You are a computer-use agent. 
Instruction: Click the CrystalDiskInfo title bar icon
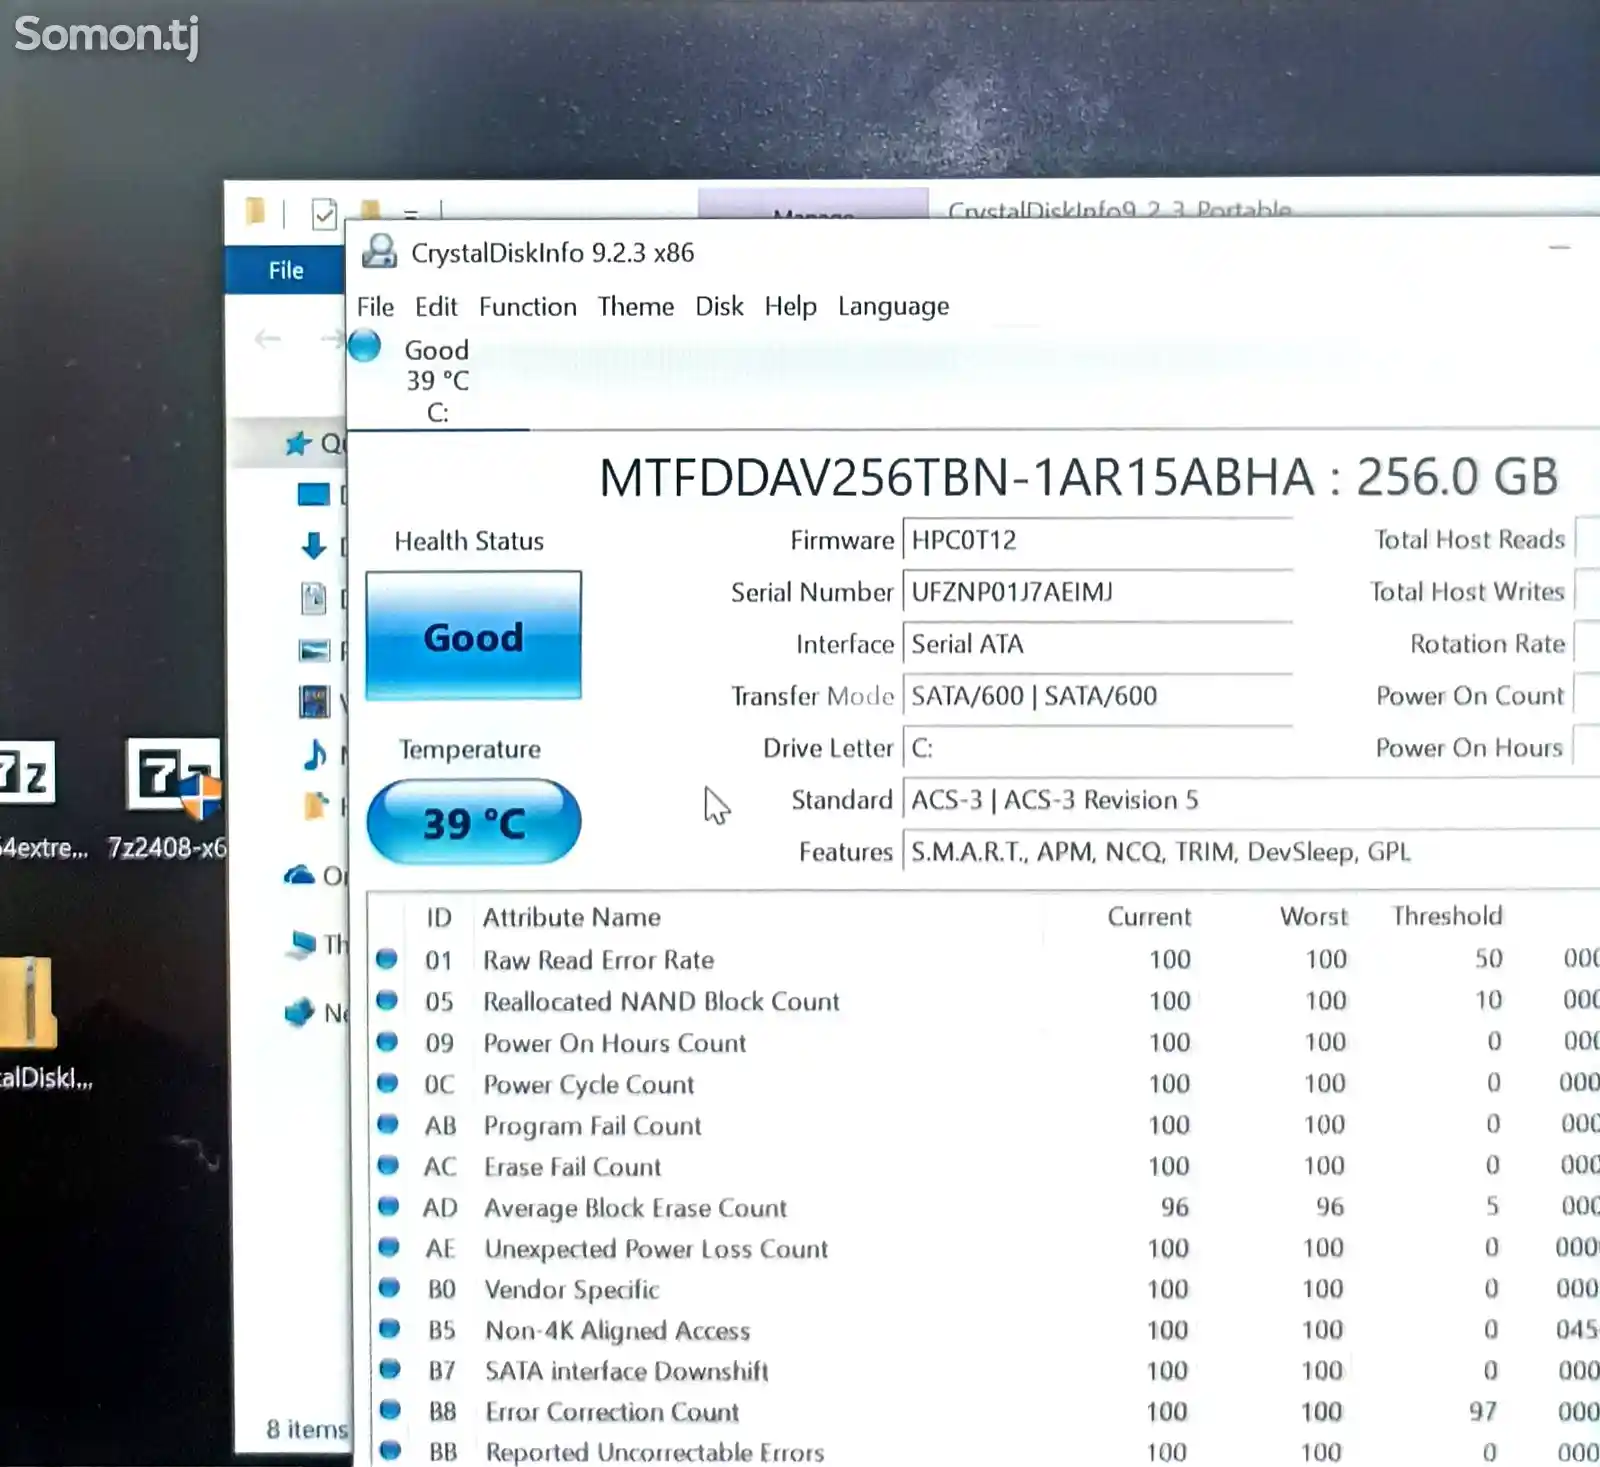point(379,252)
